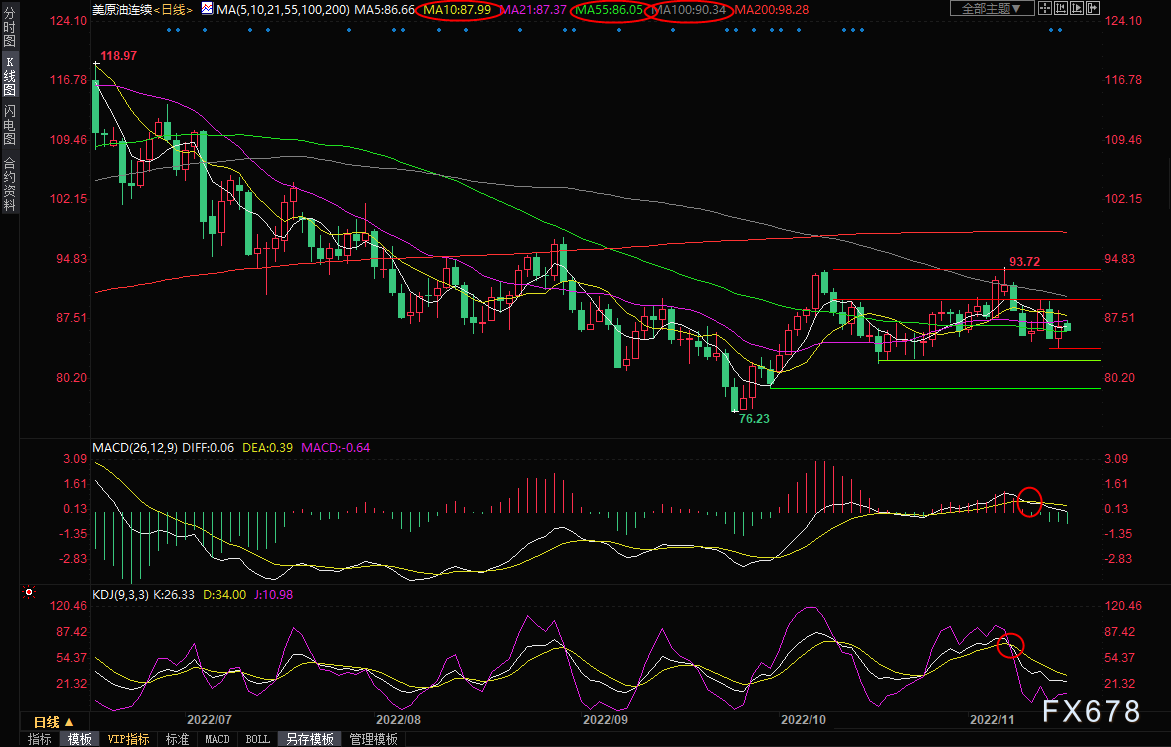Image resolution: width=1171 pixels, height=747 pixels.
Task: Click the 118.97 high price label
Action: 119,56
